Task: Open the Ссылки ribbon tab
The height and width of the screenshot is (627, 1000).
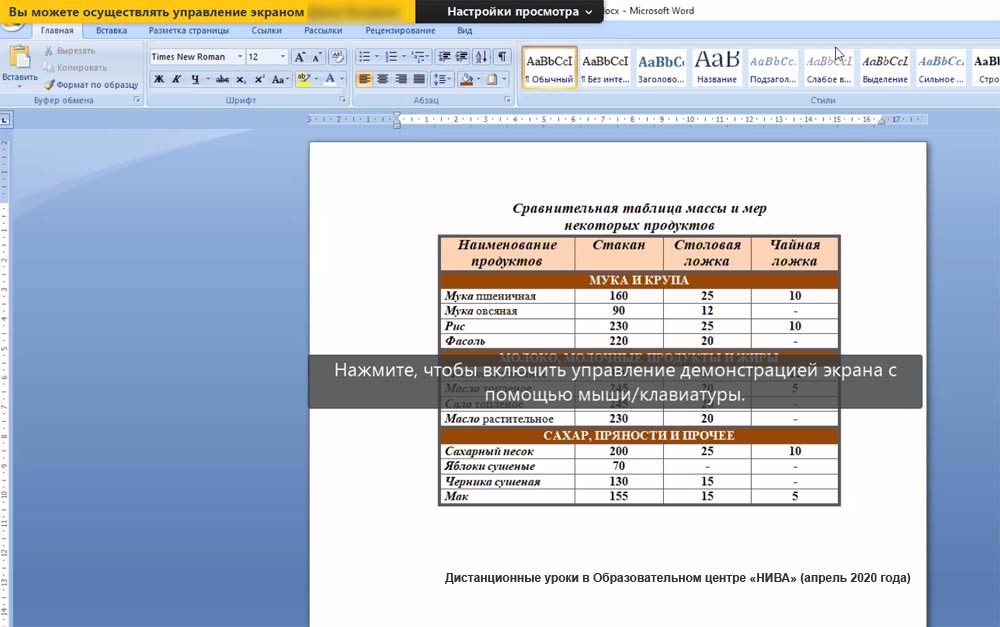Action: [x=267, y=30]
